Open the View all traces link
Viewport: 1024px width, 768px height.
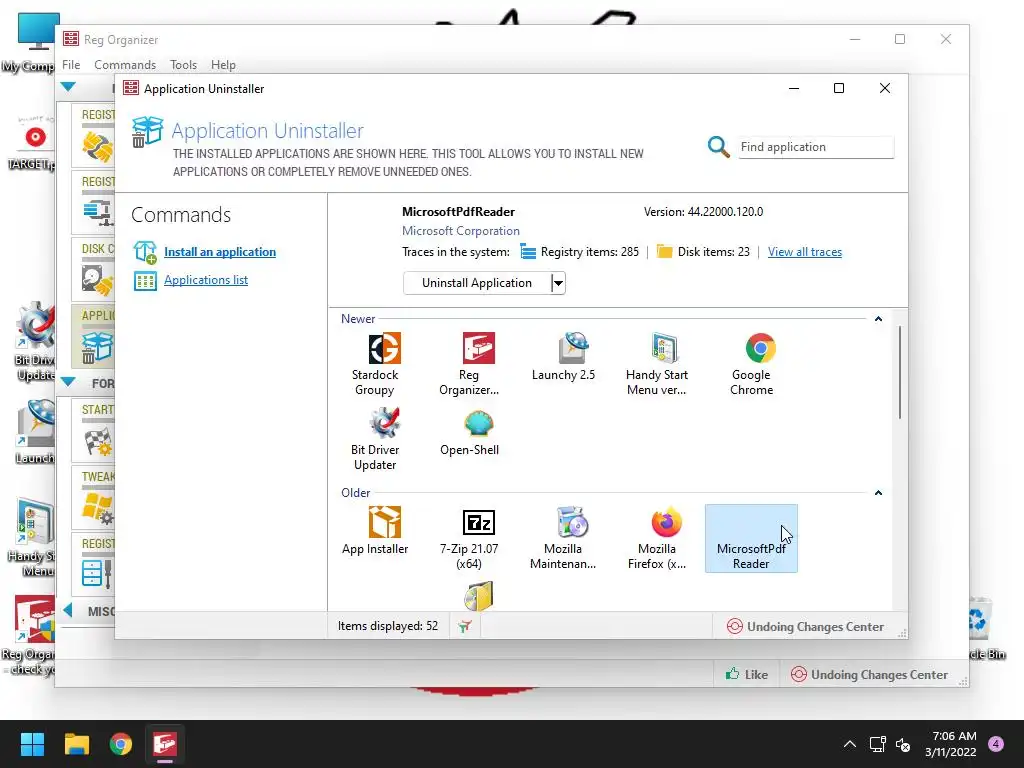805,252
